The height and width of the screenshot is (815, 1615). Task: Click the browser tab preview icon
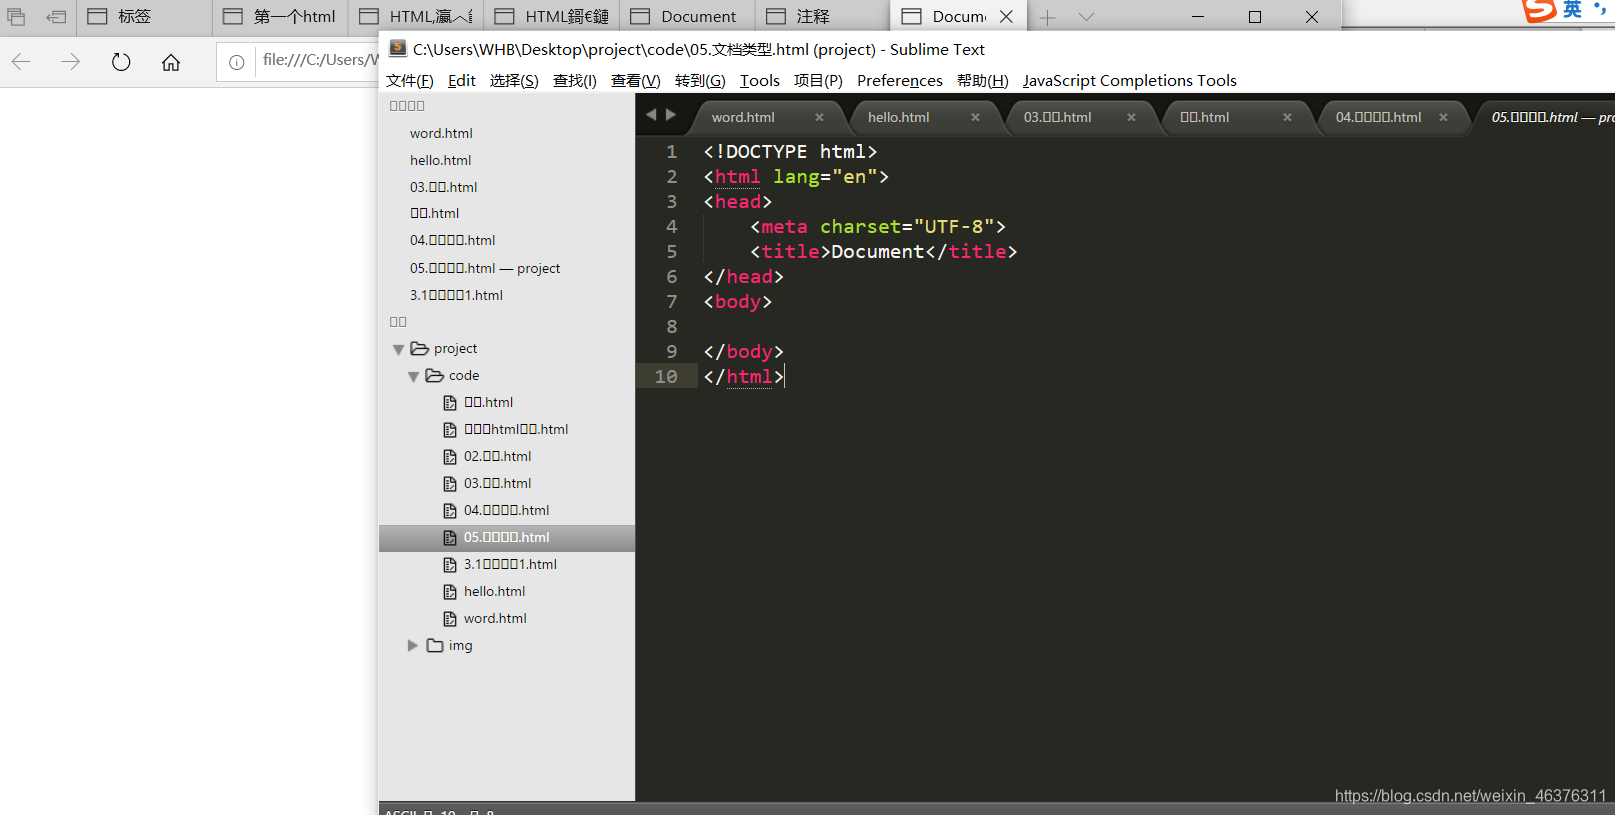[17, 17]
